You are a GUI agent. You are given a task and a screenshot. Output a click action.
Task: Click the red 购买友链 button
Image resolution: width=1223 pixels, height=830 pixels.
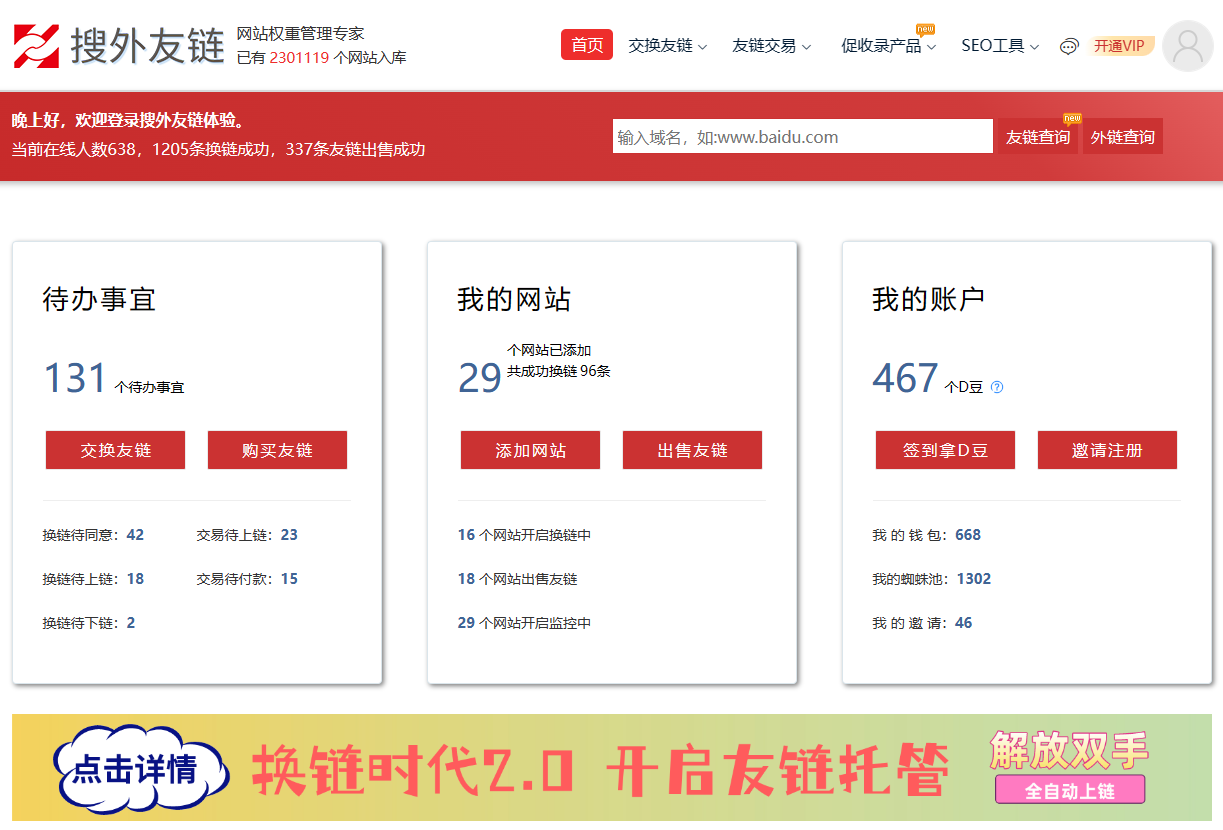[x=277, y=450]
